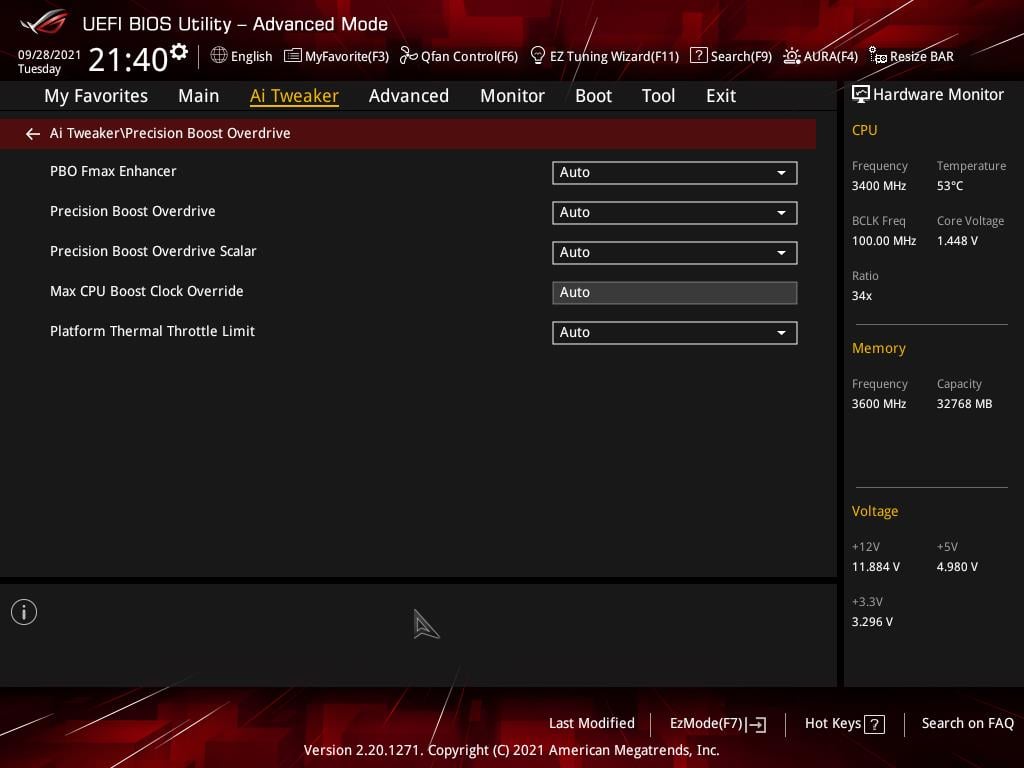This screenshot has width=1024, height=768.
Task: Click +12V value 11.884 V
Action: tap(875, 567)
